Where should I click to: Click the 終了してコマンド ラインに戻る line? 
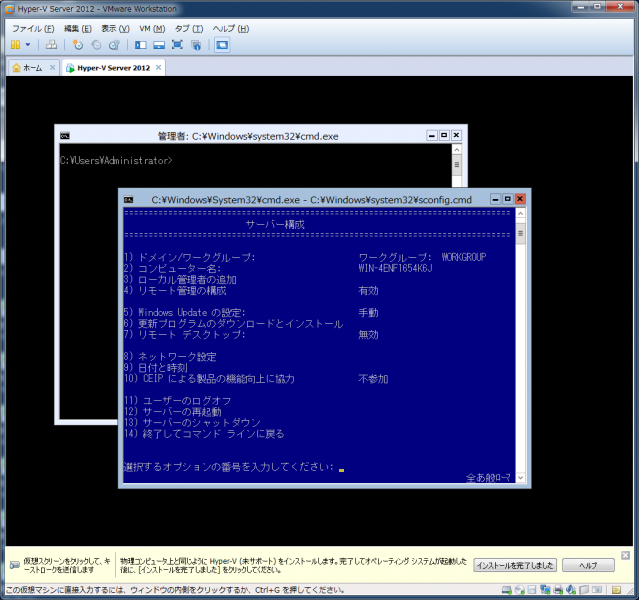click(x=204, y=434)
